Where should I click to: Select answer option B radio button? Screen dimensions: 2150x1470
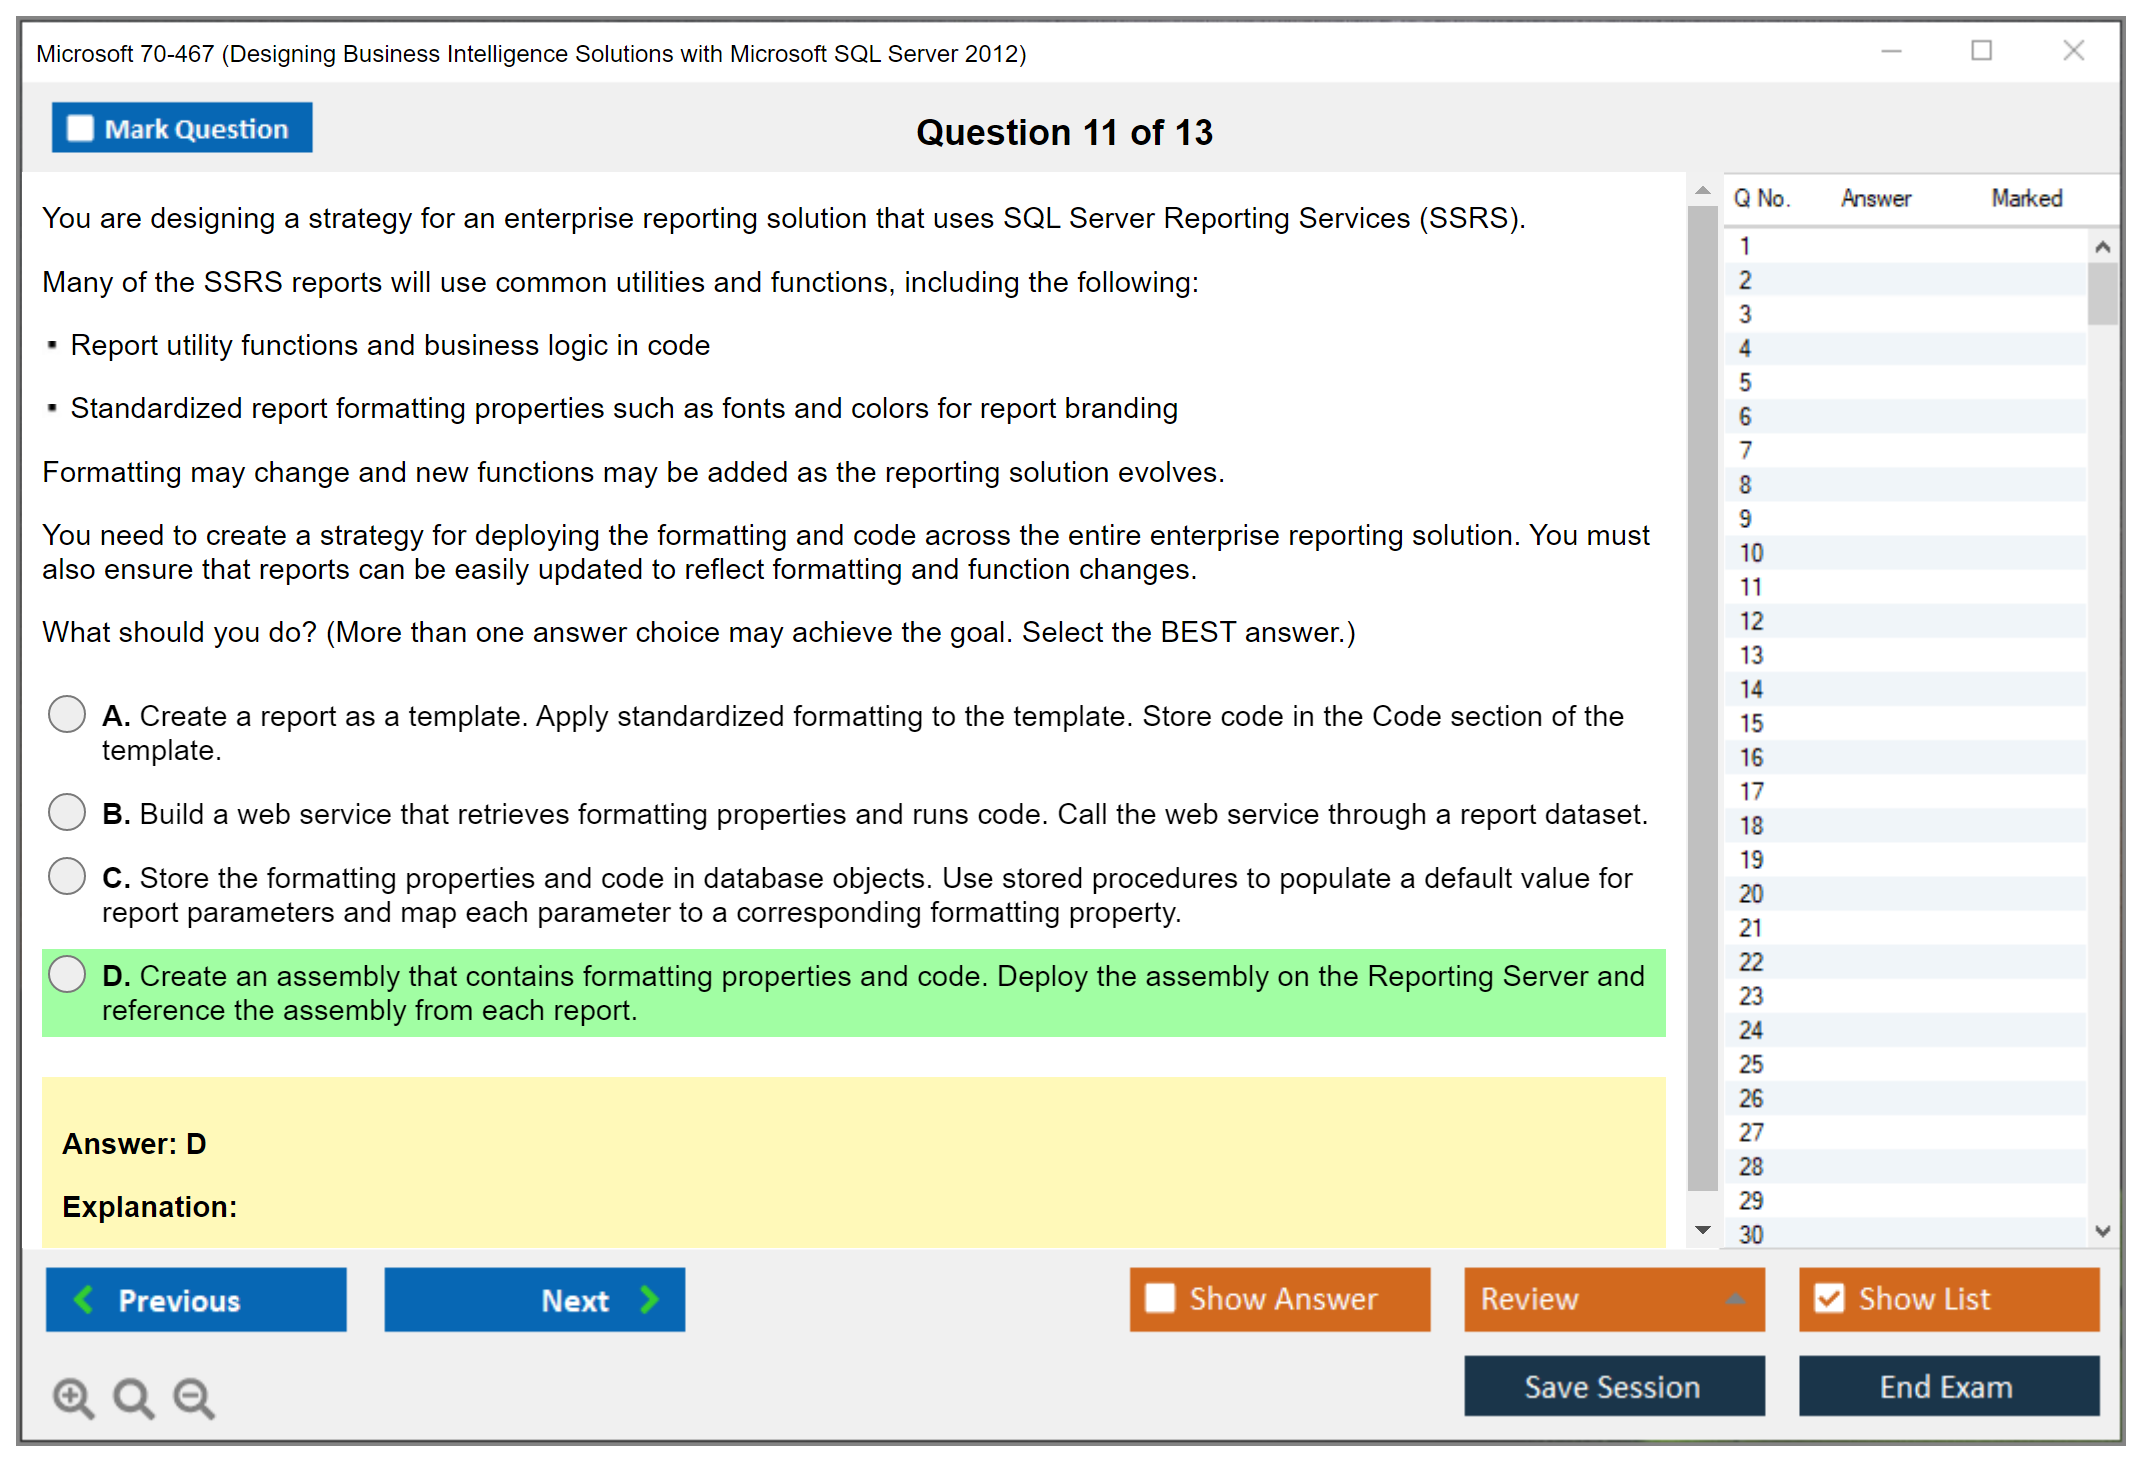click(66, 812)
